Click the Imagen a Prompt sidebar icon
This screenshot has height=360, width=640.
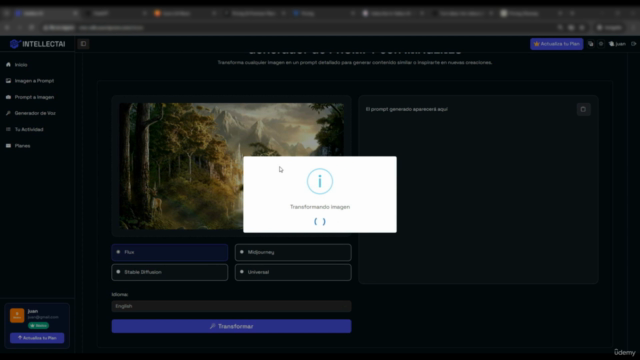(8, 81)
